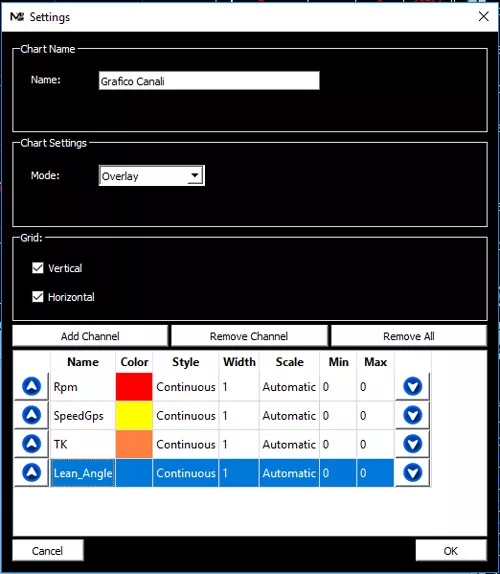Pick the red color swatch for Rpm

134,387
